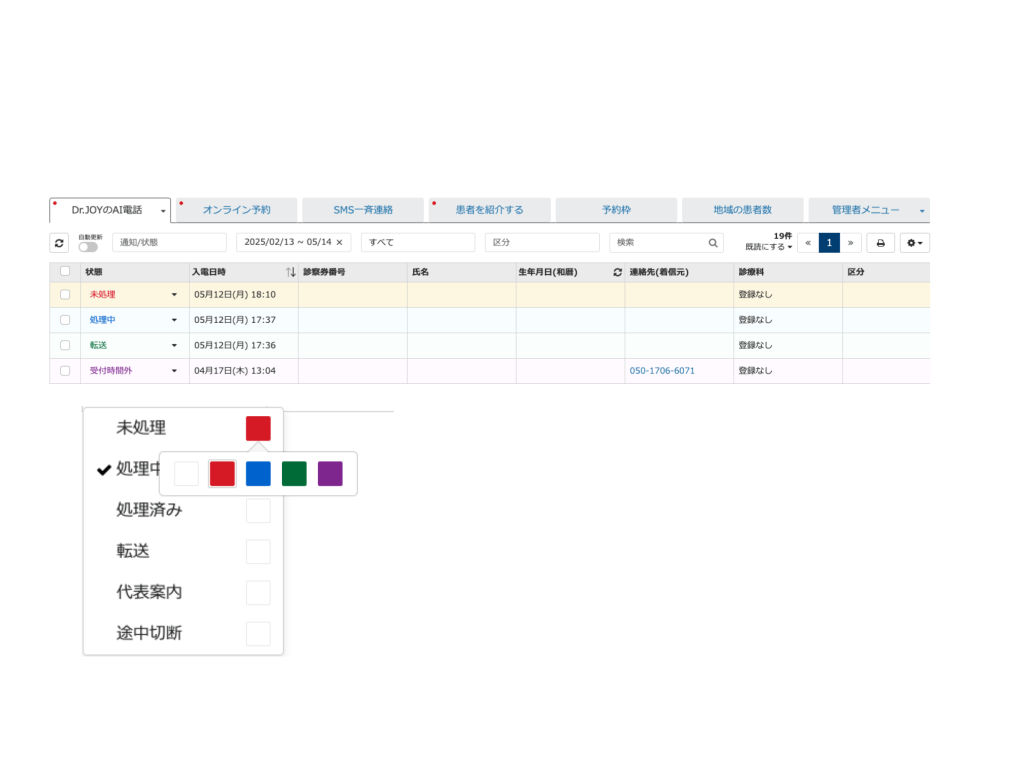
Task: Click refresh icon in 生年月日(和暦) column header
Action: point(617,272)
